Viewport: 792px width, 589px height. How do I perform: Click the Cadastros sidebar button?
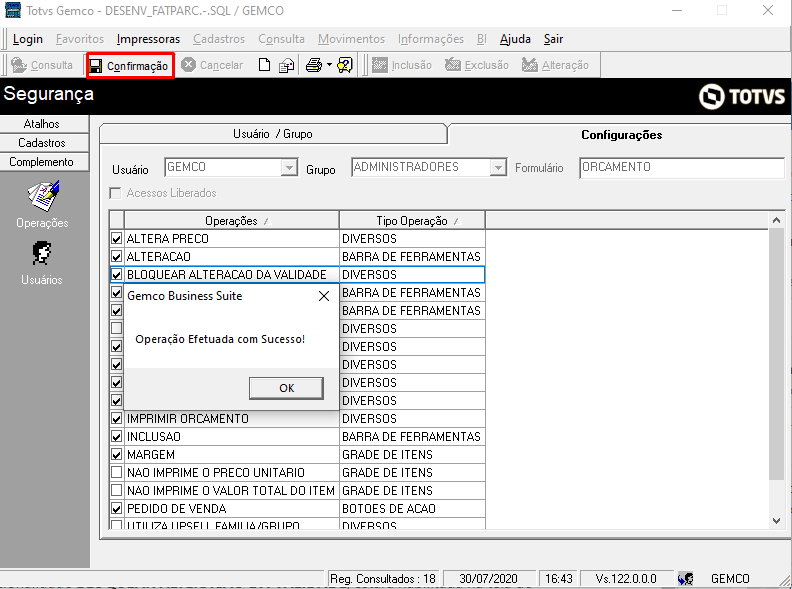tap(41, 143)
